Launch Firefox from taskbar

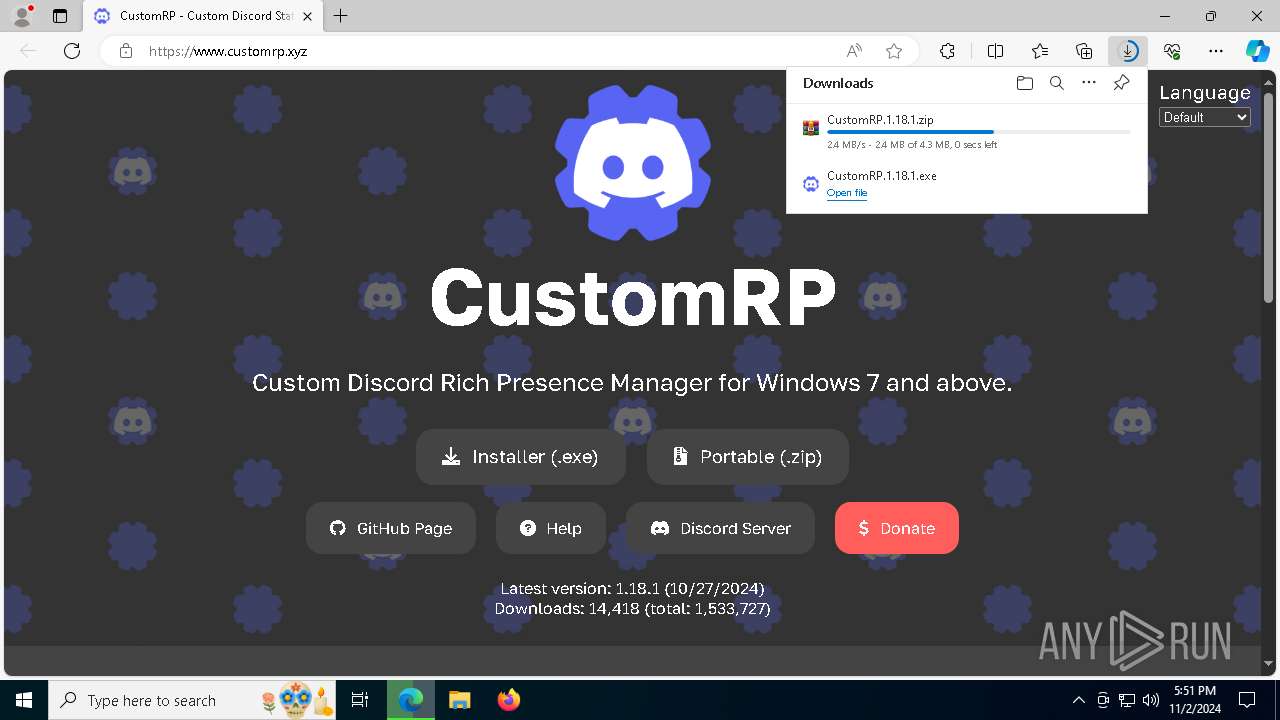508,700
